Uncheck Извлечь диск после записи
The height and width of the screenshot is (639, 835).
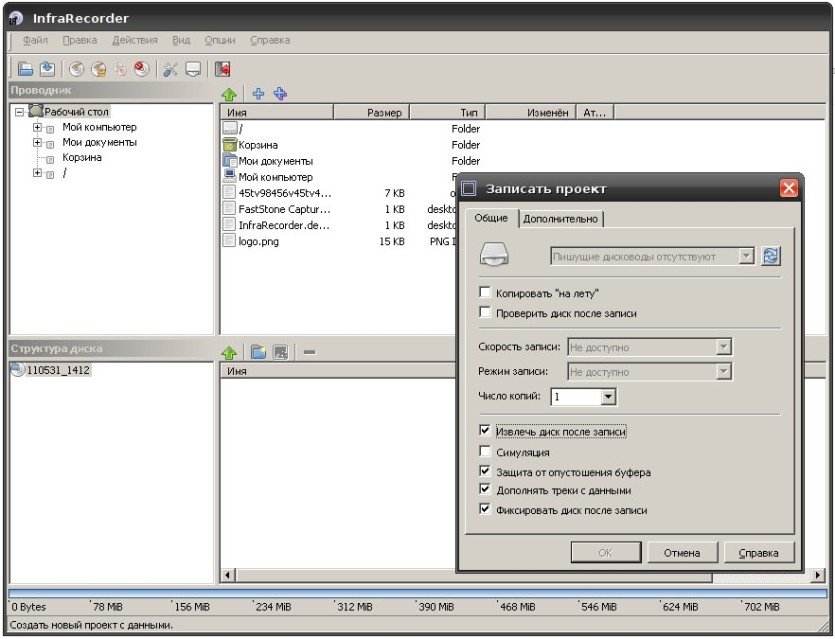tap(485, 430)
